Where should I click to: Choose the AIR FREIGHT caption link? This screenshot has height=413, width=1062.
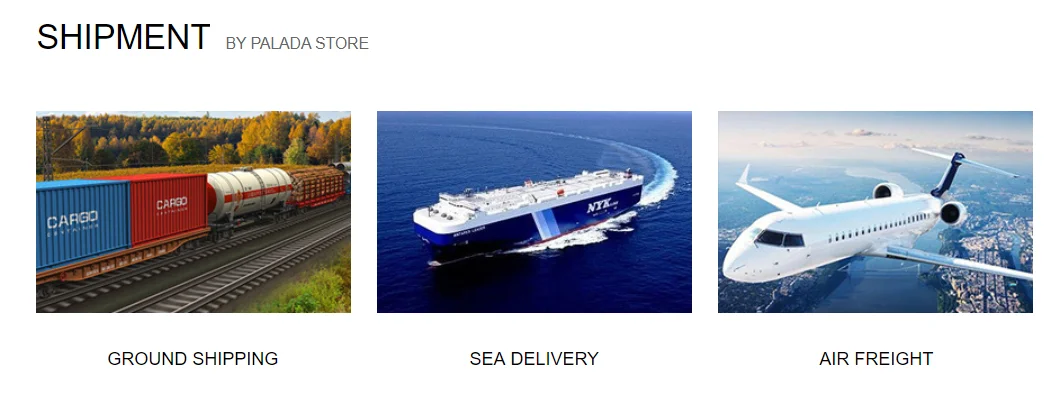click(x=876, y=358)
